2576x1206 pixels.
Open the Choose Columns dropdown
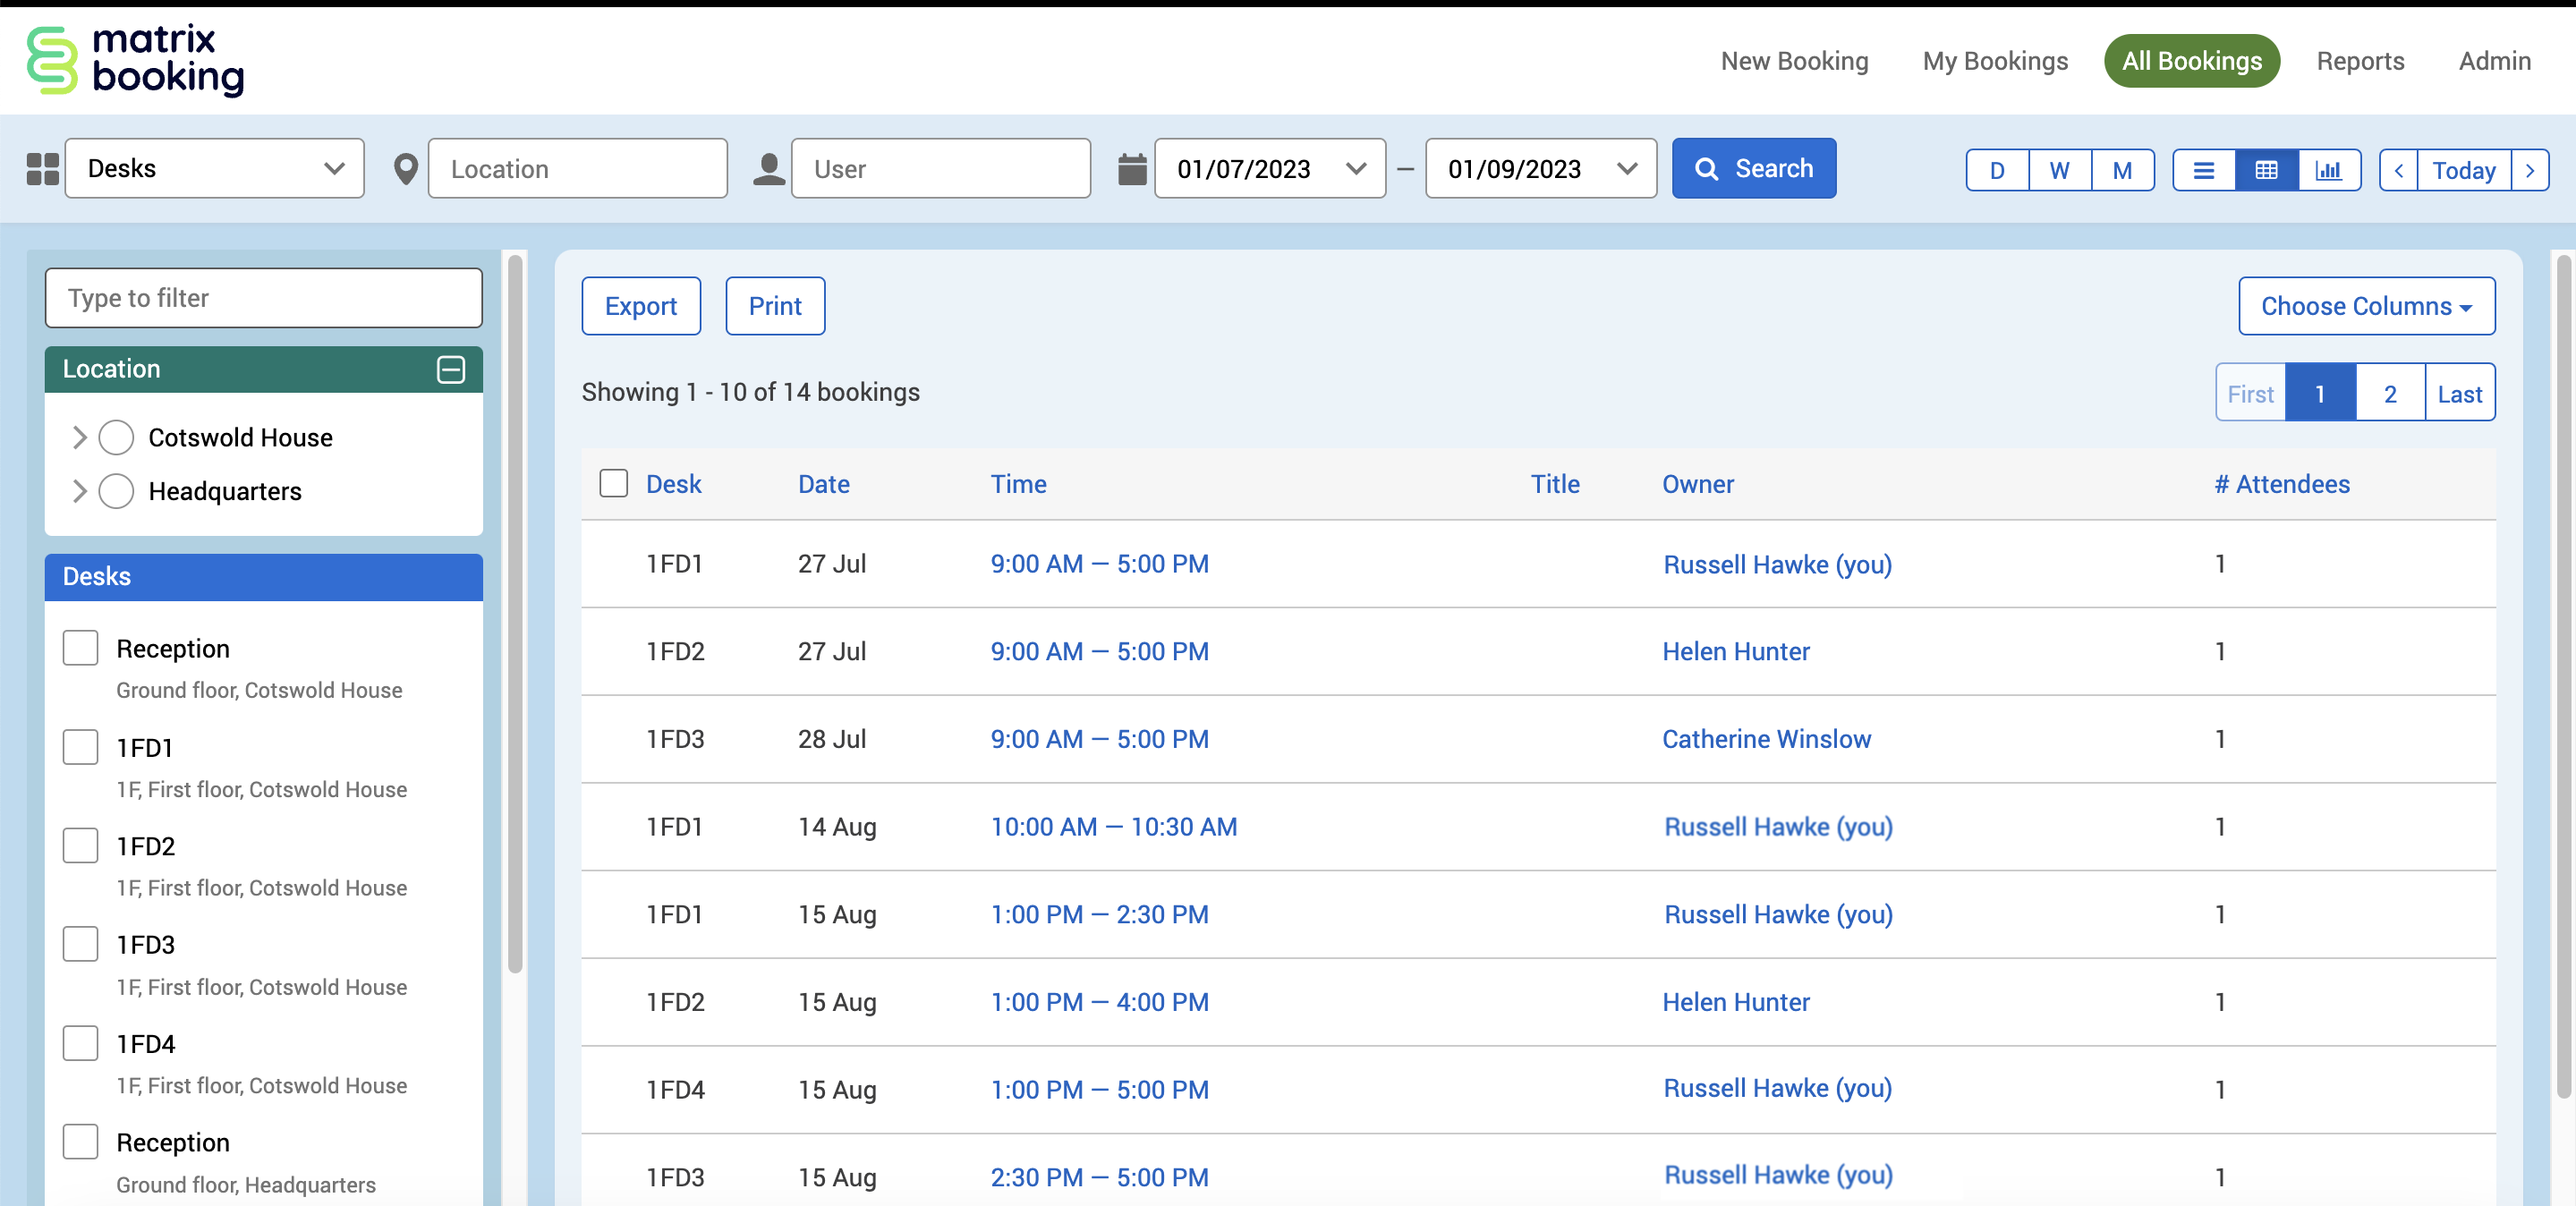click(2366, 306)
